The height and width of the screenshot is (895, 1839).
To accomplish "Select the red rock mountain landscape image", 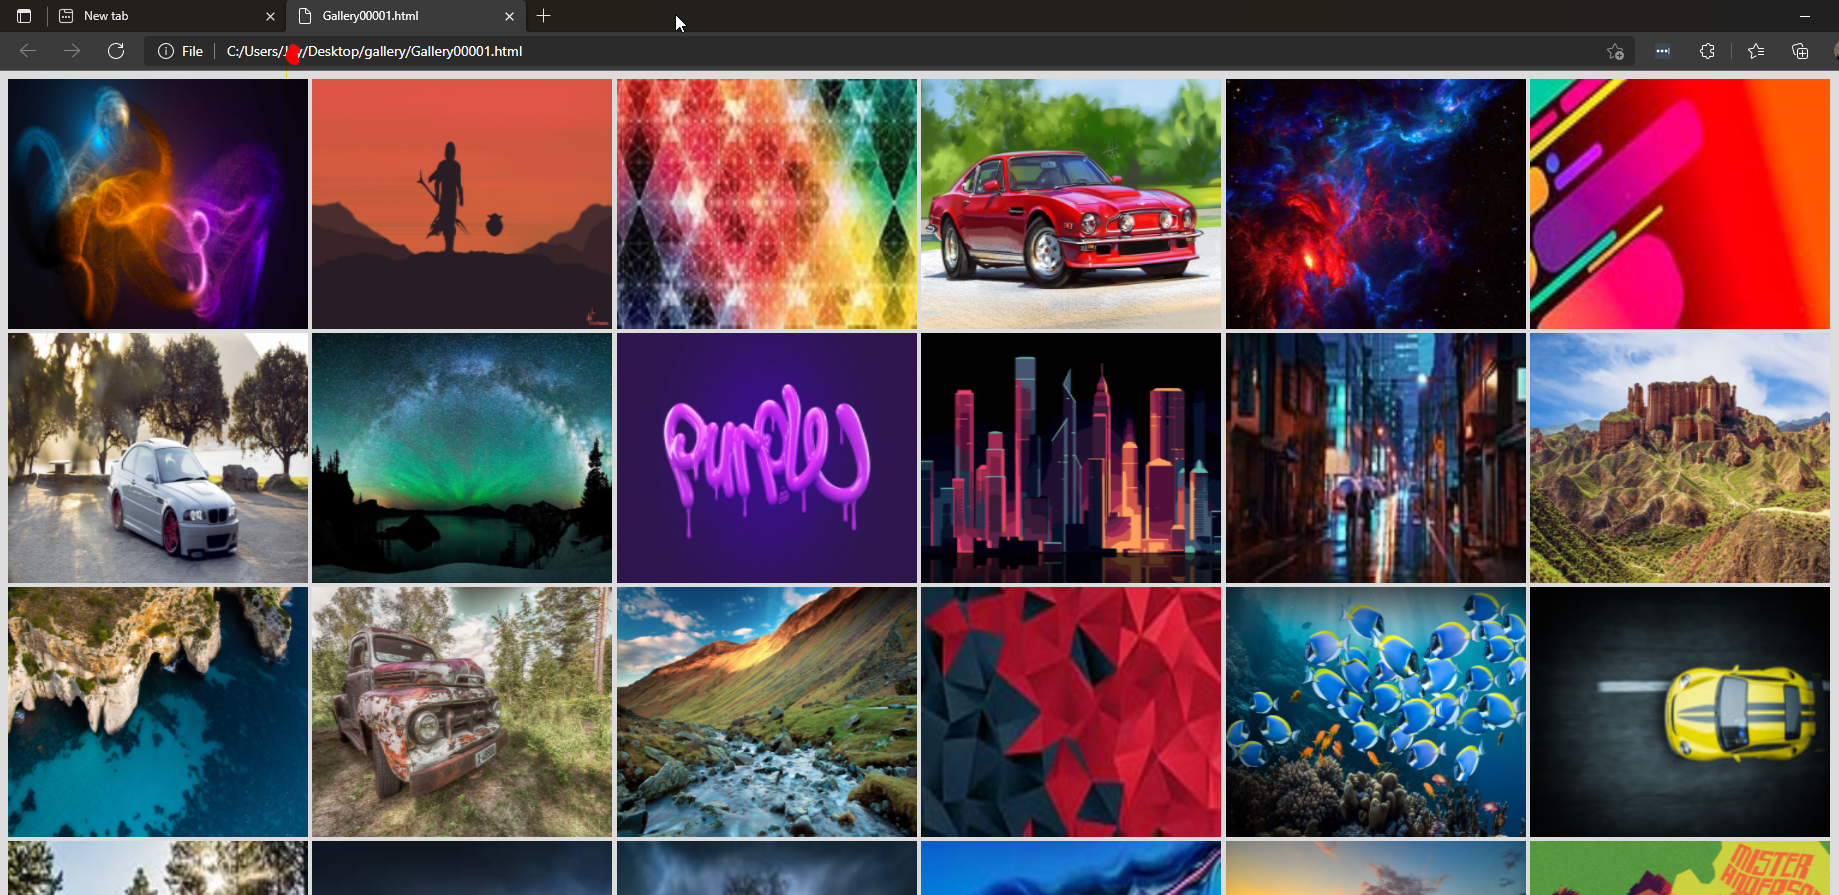I will point(1680,458).
